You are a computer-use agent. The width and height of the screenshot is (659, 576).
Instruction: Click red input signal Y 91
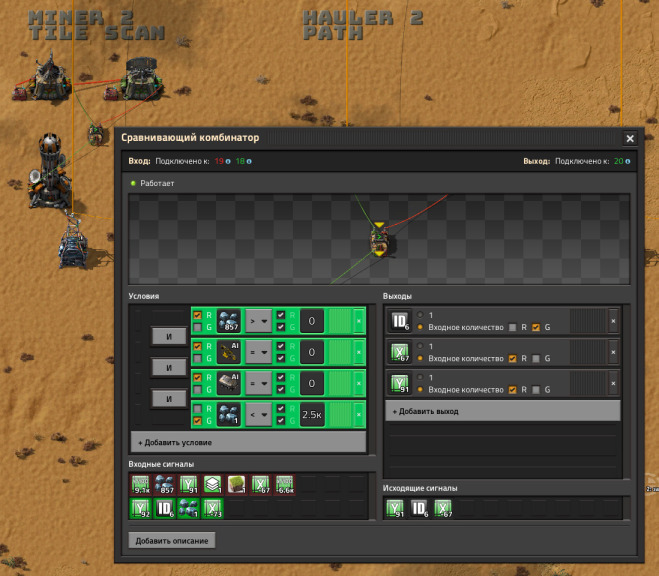click(189, 485)
